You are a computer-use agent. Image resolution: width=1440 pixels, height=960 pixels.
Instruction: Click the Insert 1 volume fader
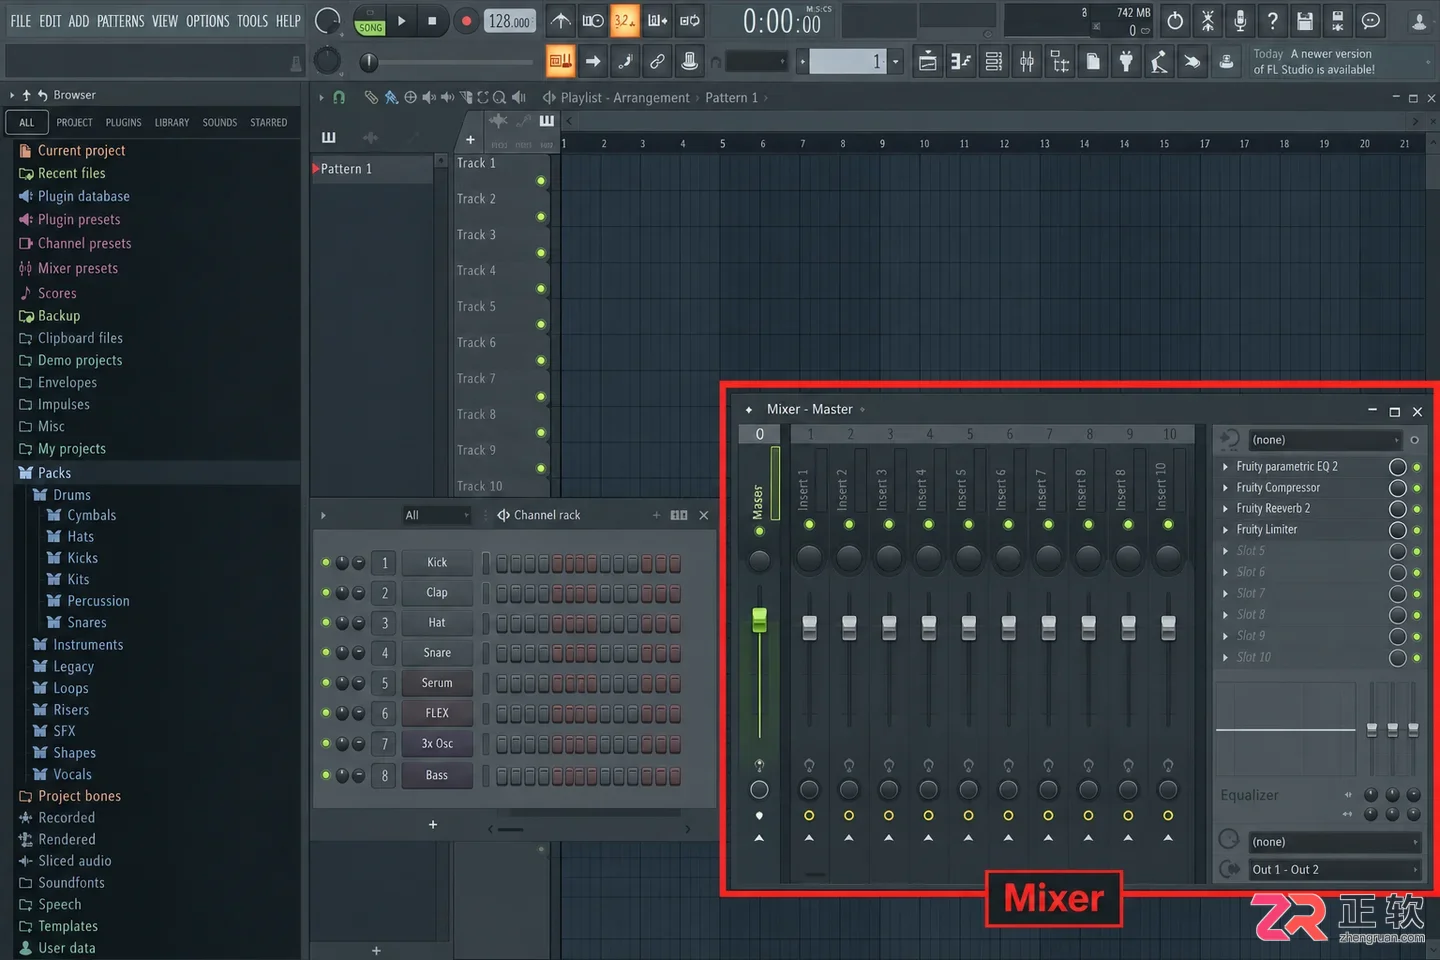point(809,628)
